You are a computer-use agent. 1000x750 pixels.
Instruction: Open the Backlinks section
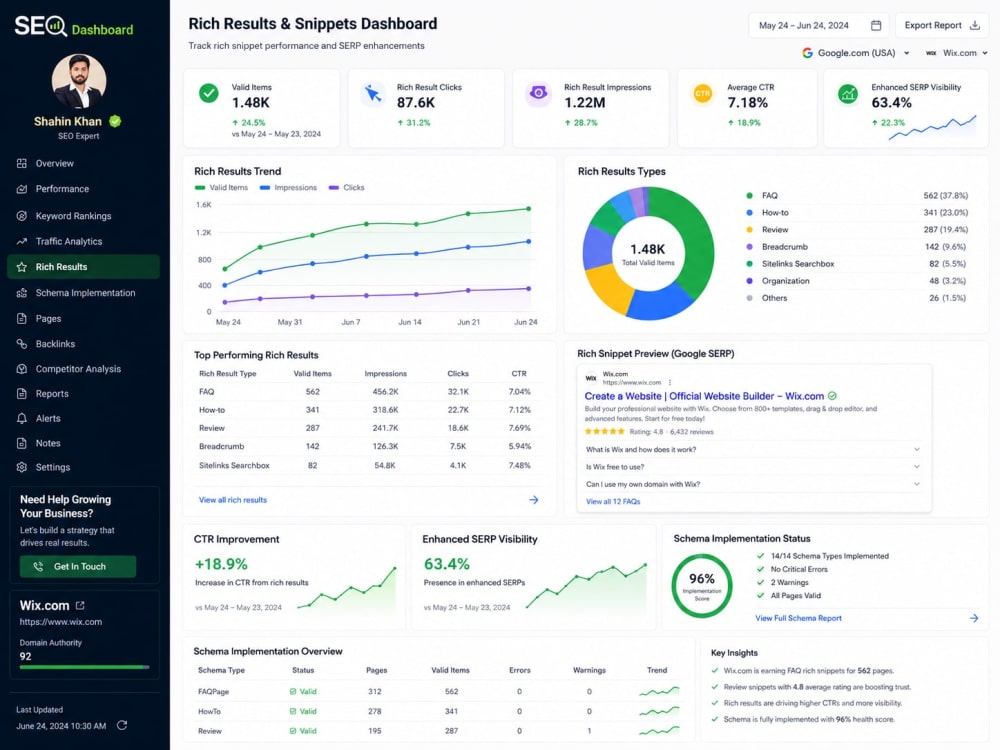pos(83,344)
